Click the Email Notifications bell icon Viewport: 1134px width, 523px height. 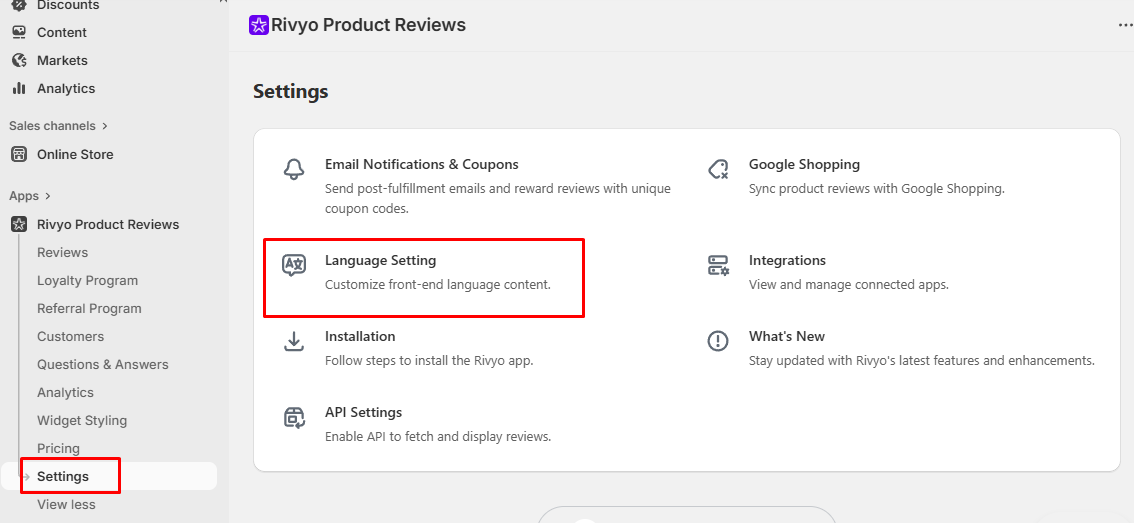coord(294,170)
